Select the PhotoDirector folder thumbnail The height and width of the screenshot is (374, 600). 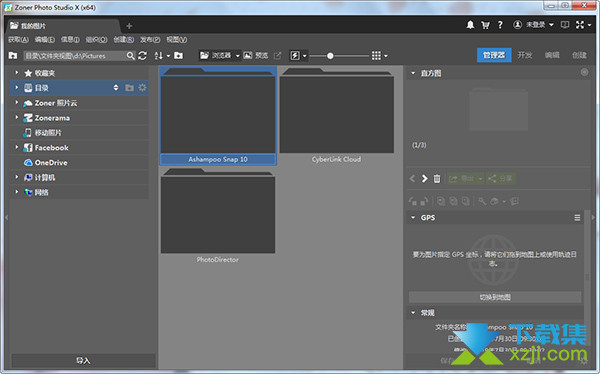point(218,216)
